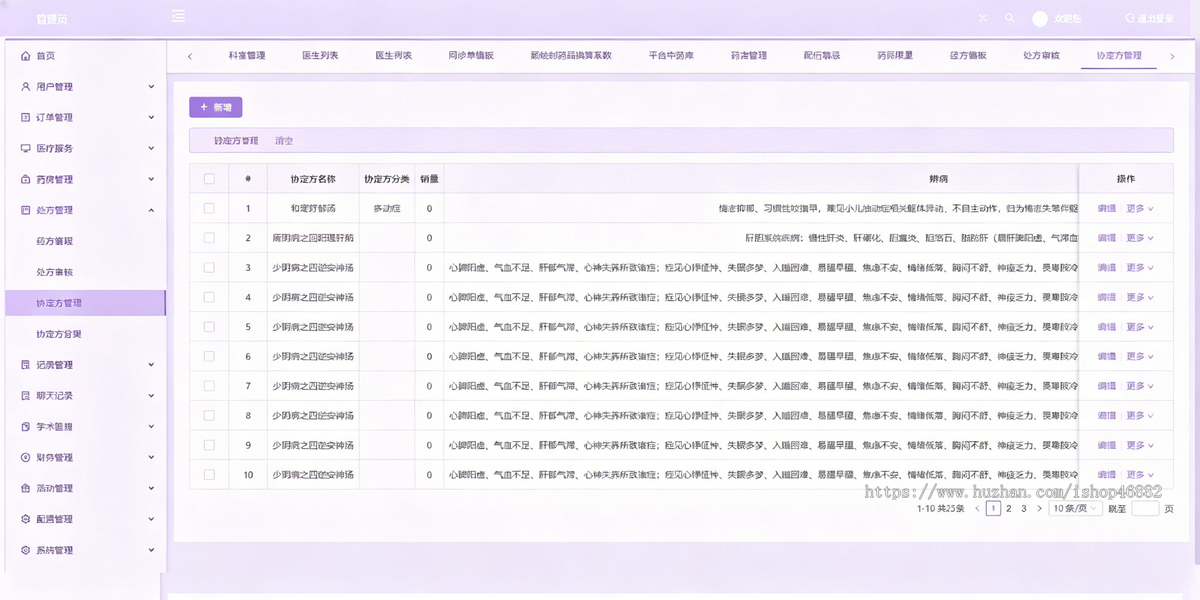Open the 10条/页 page size dropdown
Screen dimensions: 1200x600
pyautogui.click(x=1076, y=509)
